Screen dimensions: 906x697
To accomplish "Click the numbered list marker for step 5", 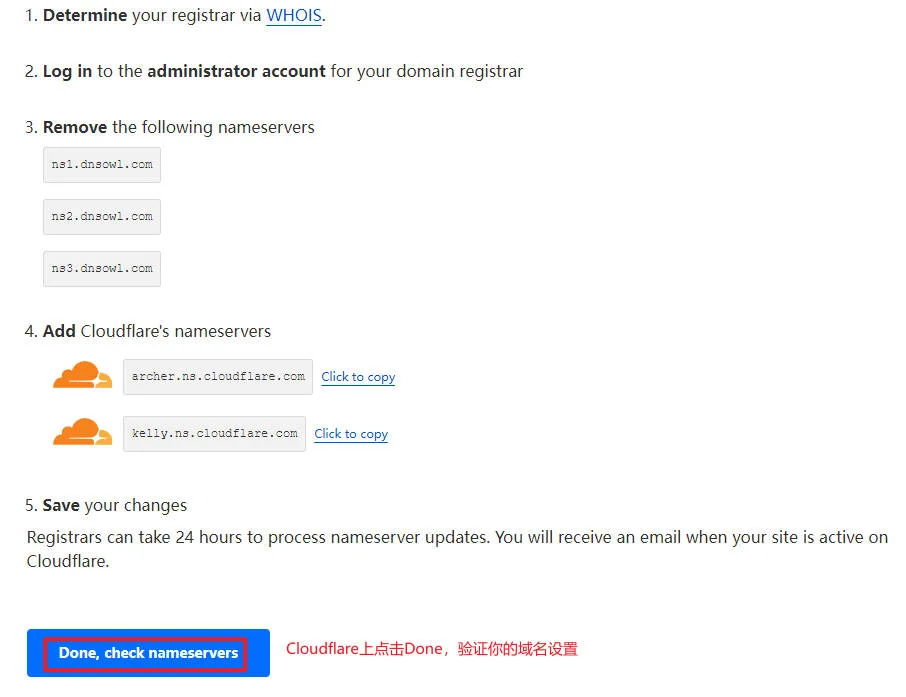I will [28, 505].
